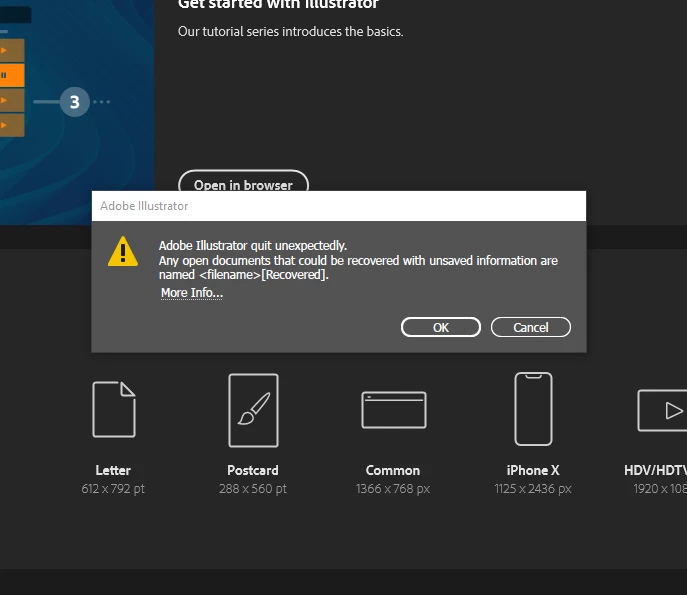The height and width of the screenshot is (595, 687).
Task: Choose the Common web preset icon
Action: coord(393,410)
